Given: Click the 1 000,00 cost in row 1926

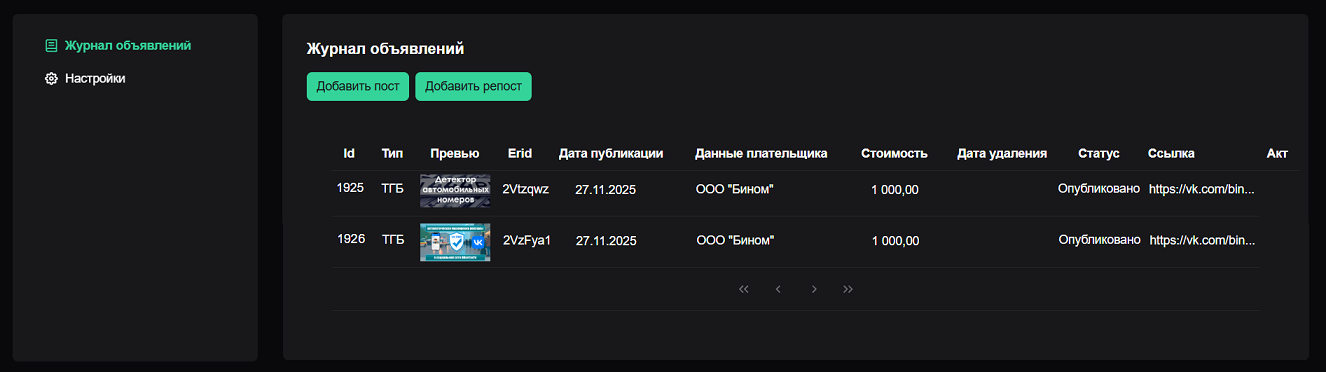Looking at the screenshot, I should [896, 241].
